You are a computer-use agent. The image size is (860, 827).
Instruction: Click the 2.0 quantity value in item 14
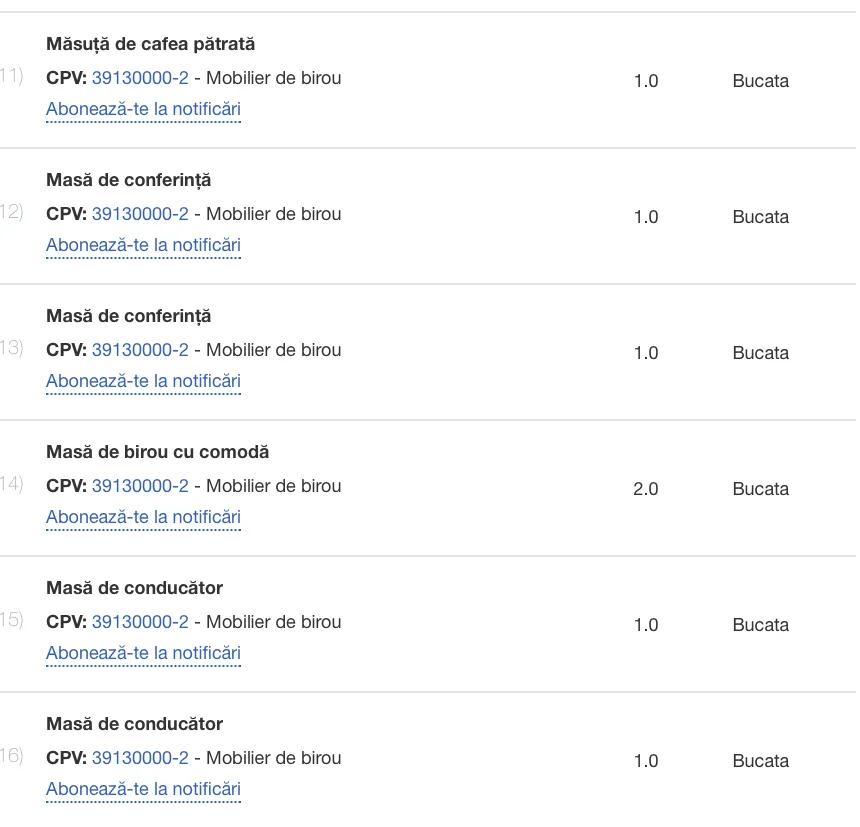(646, 489)
